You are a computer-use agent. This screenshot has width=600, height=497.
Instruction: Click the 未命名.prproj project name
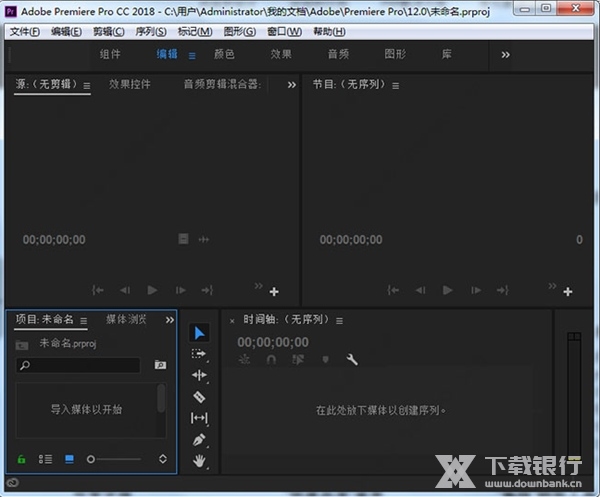pyautogui.click(x=68, y=343)
